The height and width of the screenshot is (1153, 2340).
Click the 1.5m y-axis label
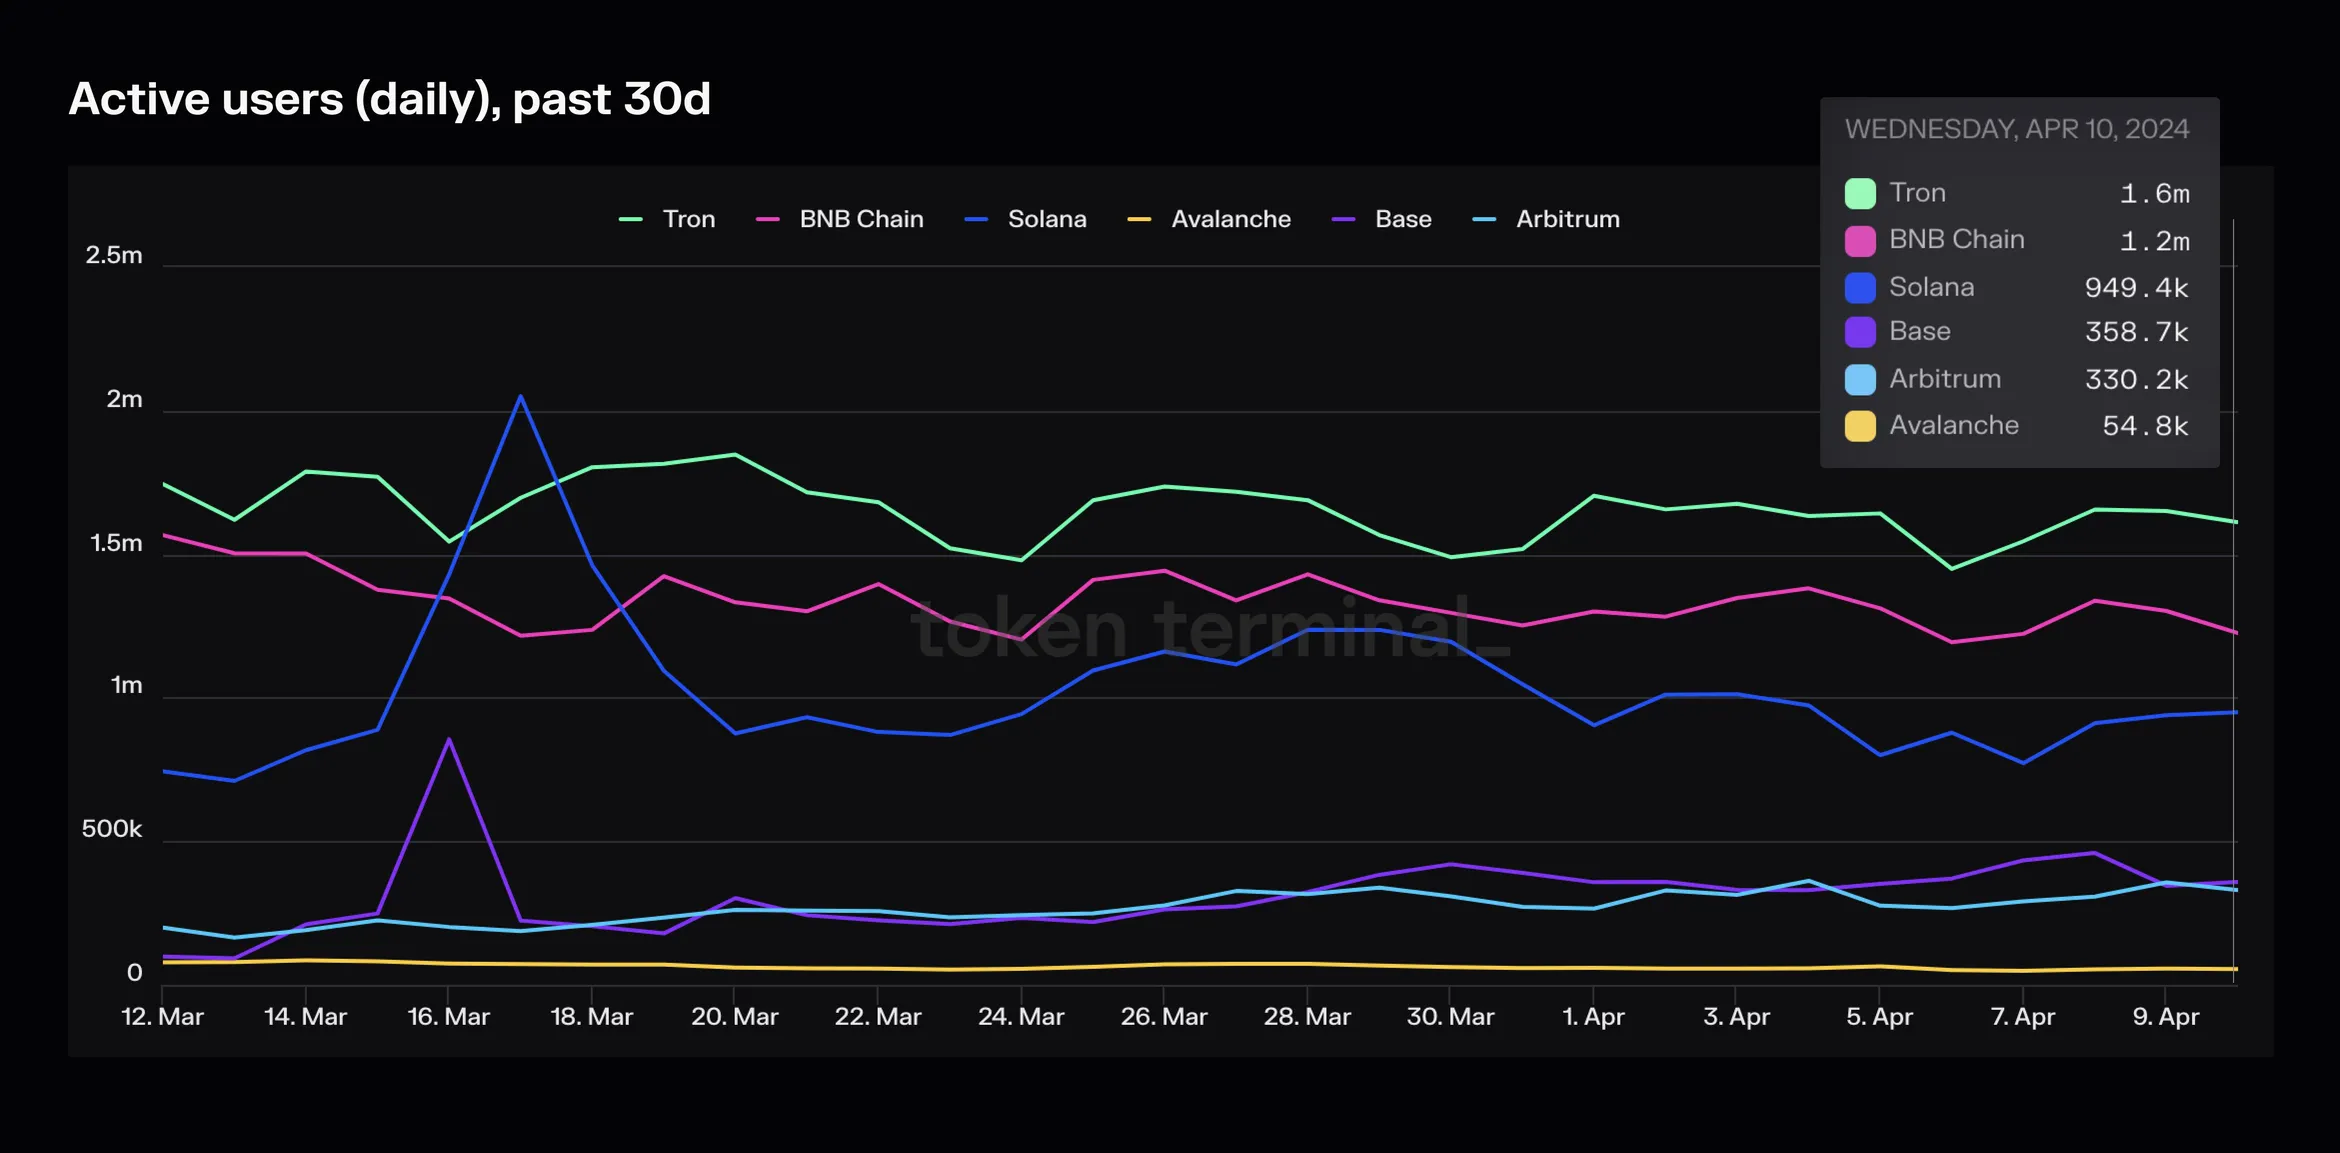[117, 544]
